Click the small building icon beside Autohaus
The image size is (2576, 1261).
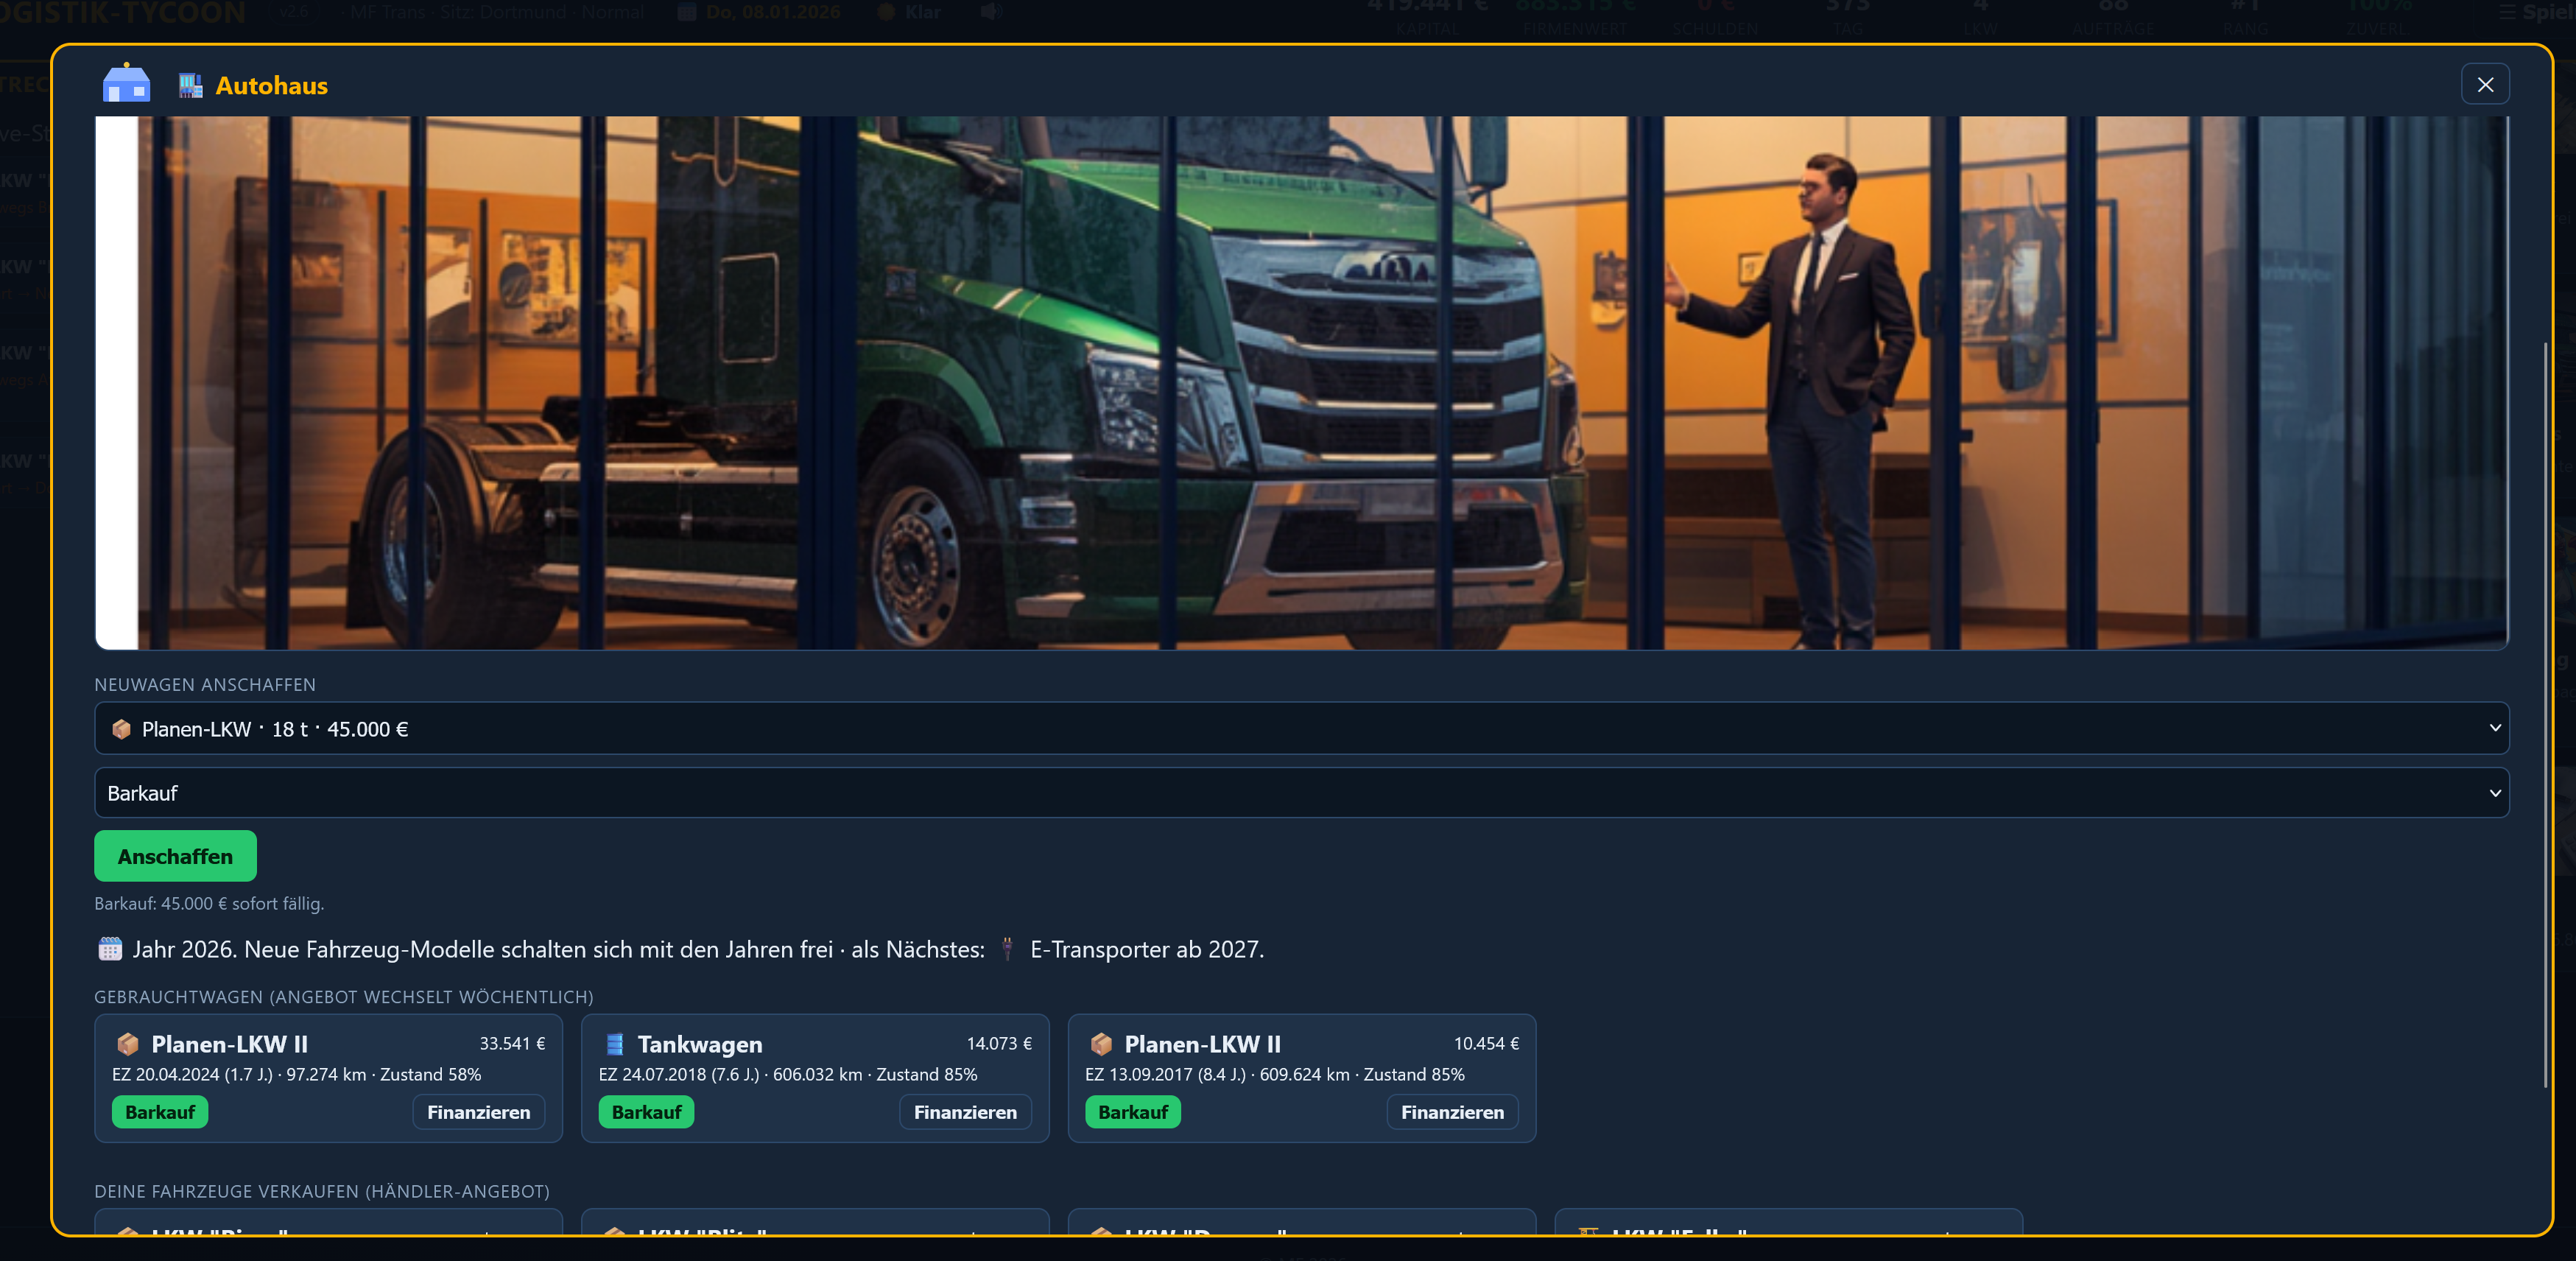190,86
